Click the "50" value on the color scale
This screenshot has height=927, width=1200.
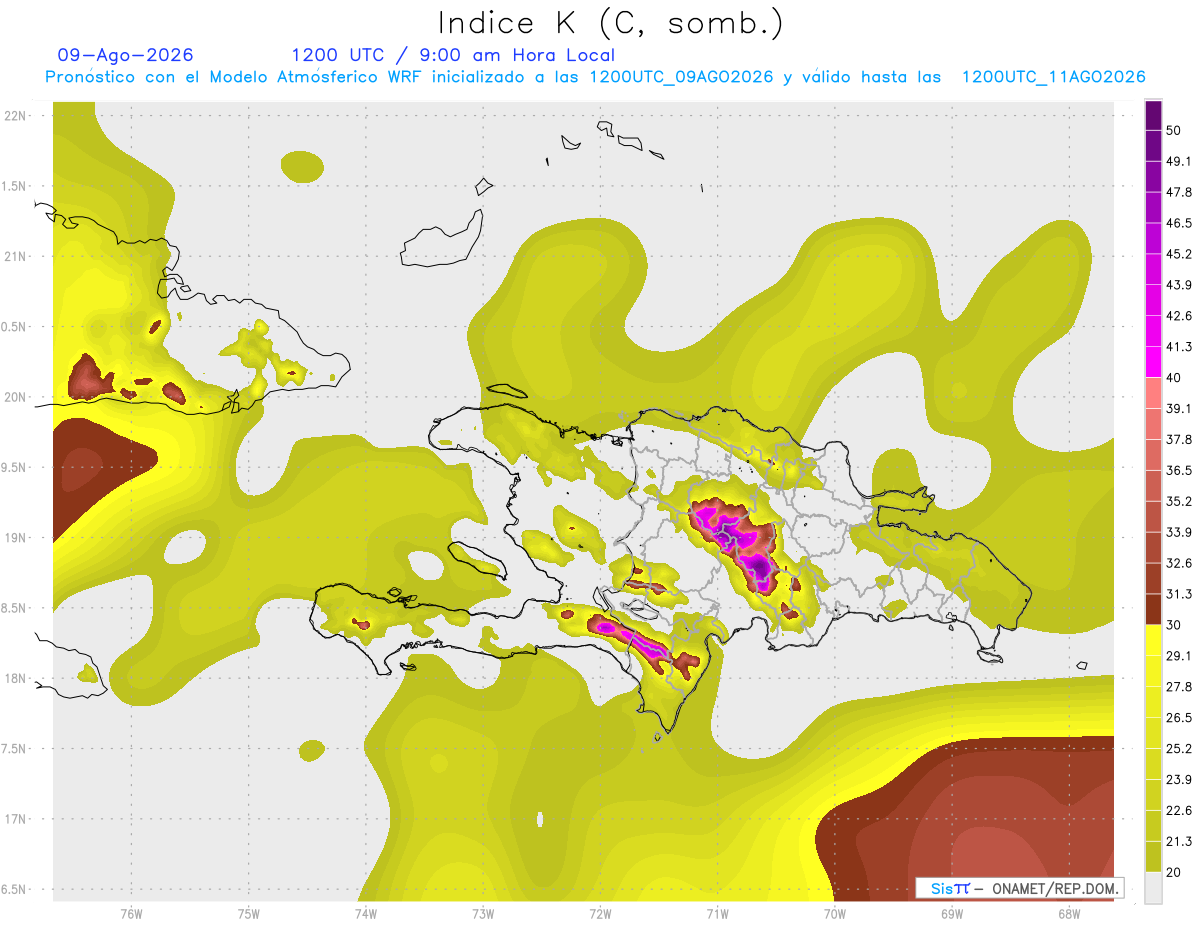tap(1175, 131)
